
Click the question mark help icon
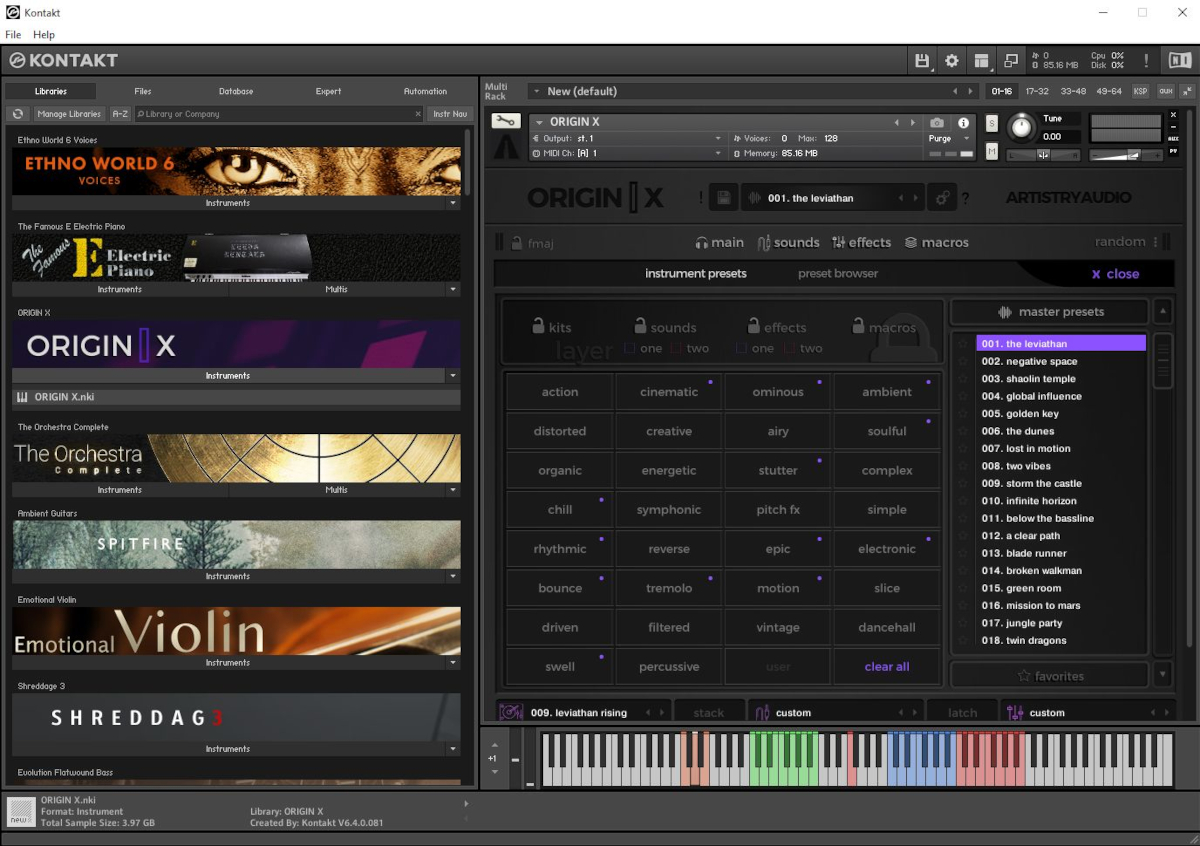coord(965,199)
